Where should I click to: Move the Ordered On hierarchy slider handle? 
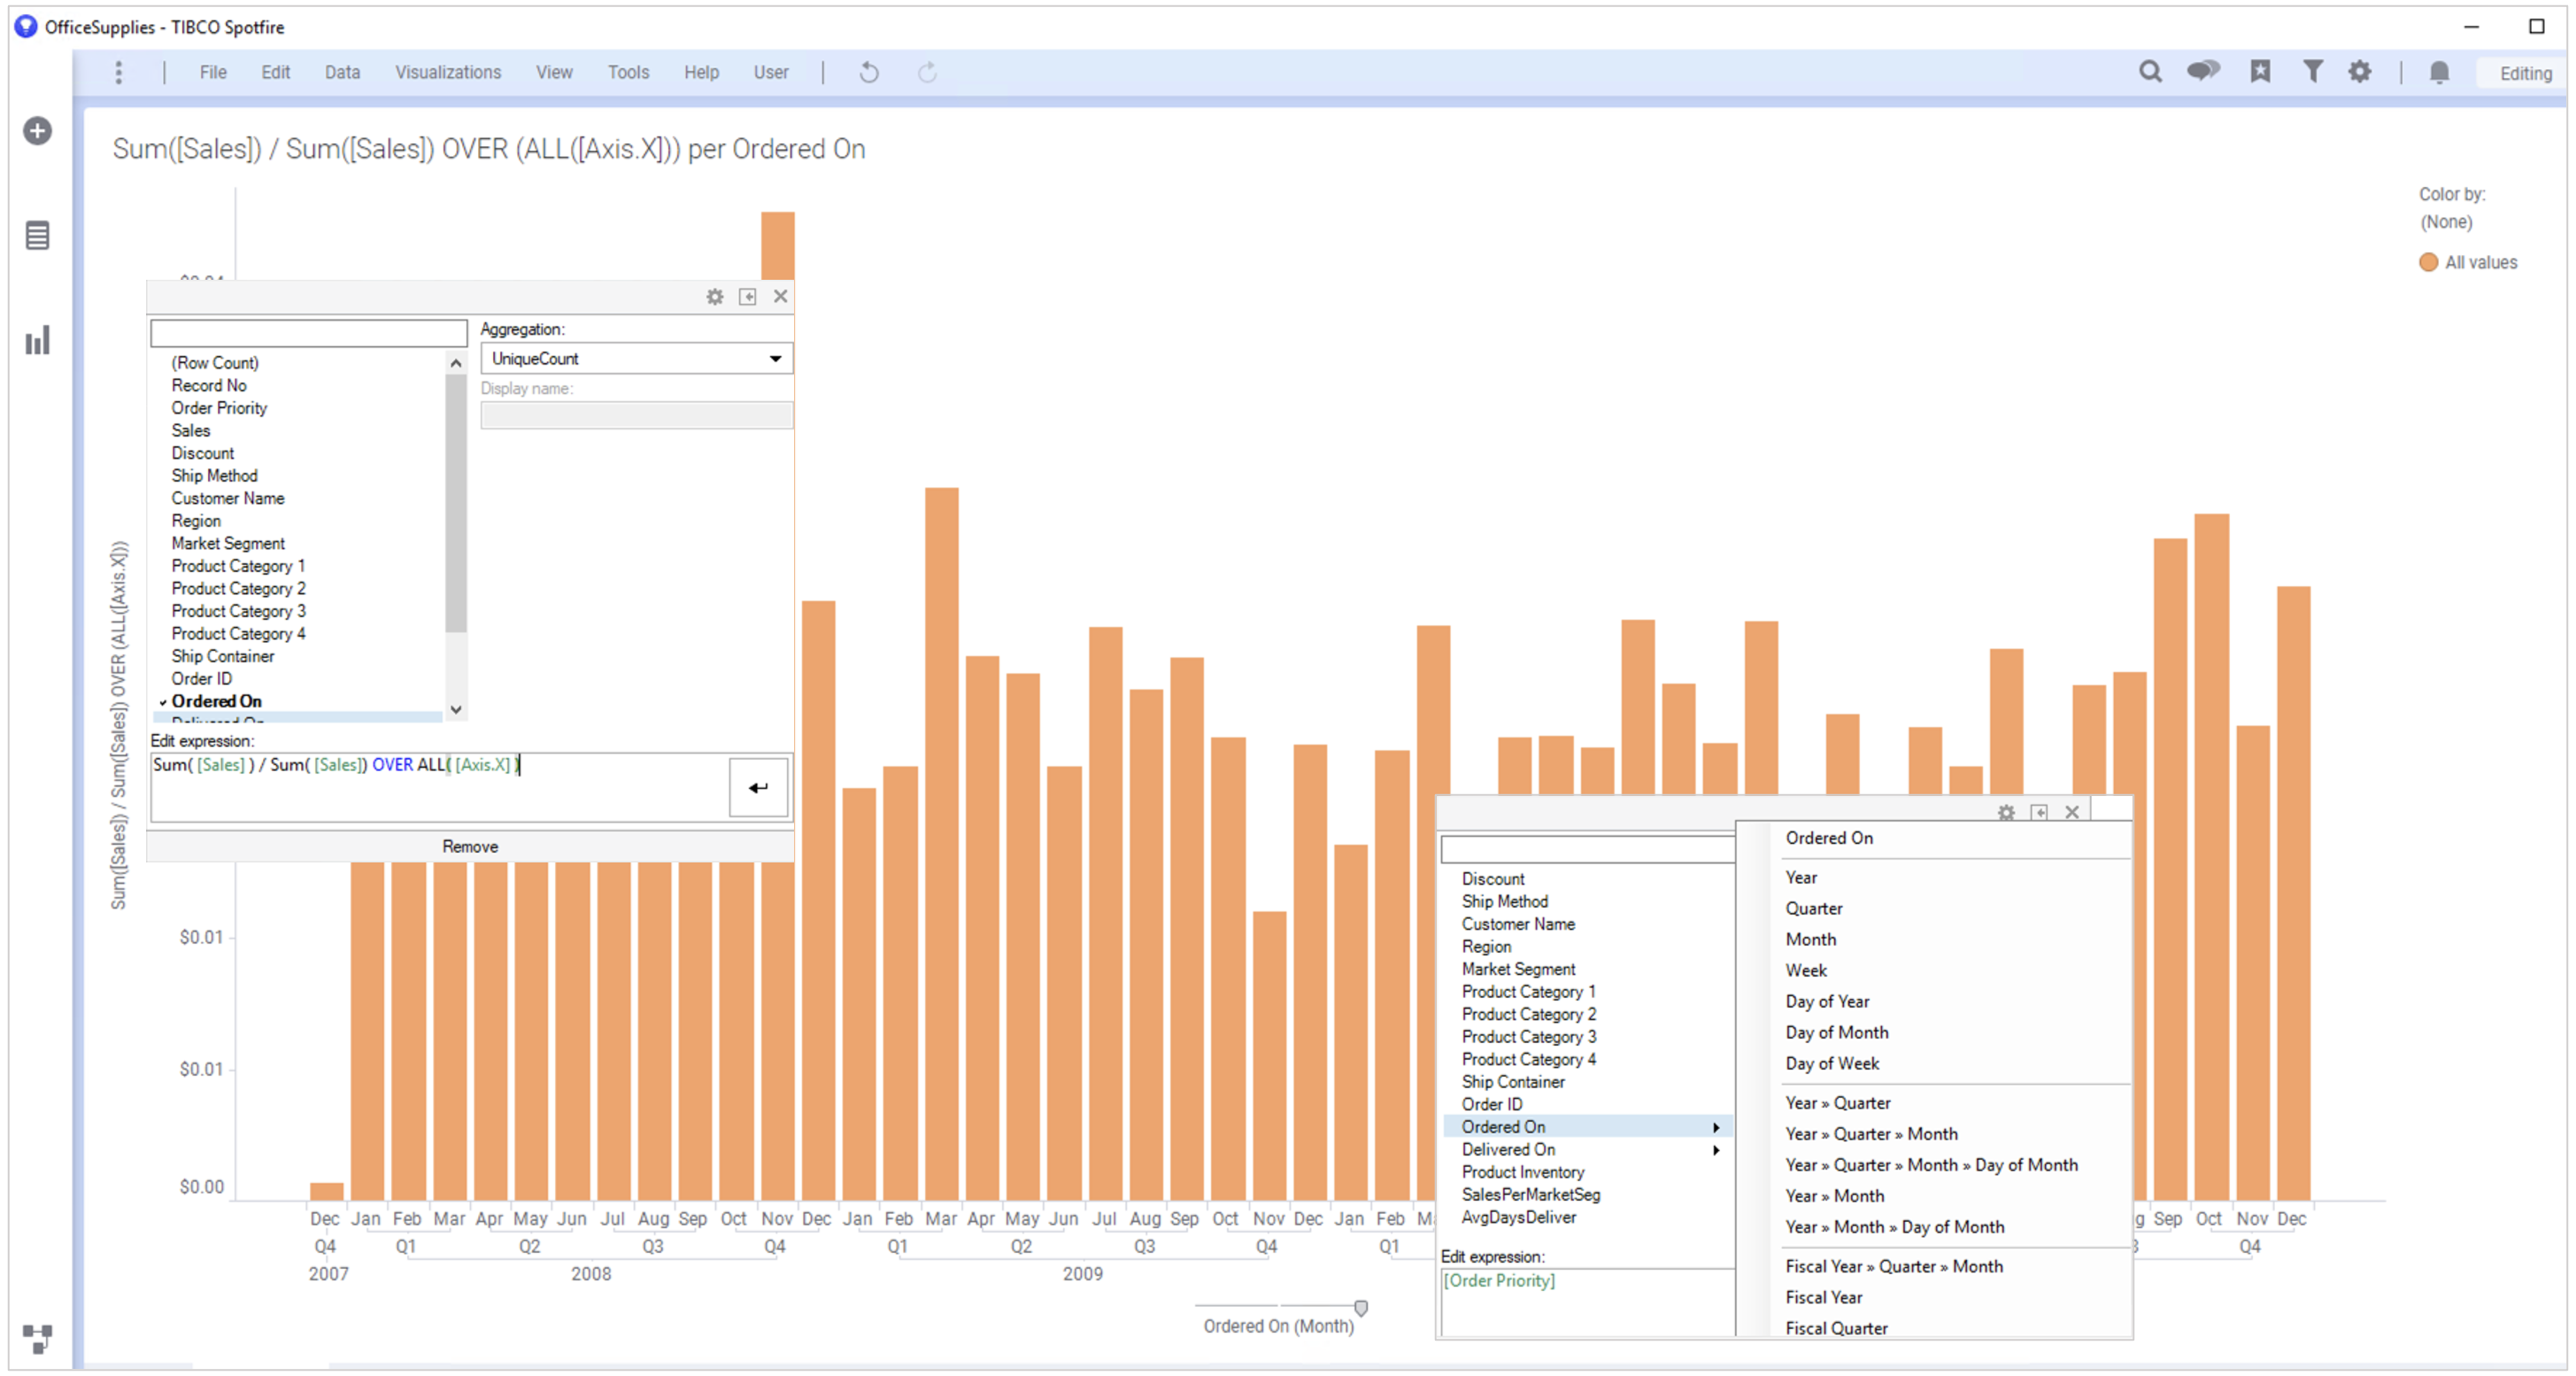click(1361, 1308)
